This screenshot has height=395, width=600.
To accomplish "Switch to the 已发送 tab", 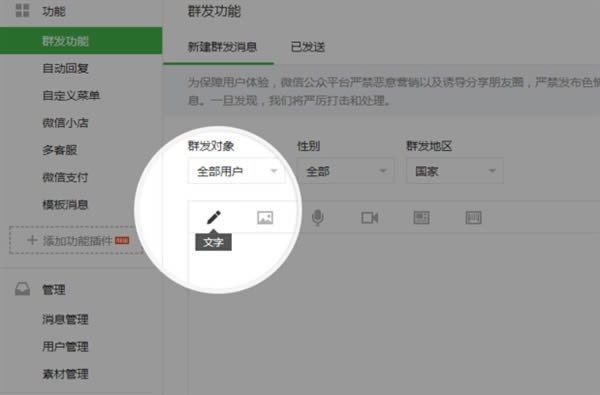I will tap(308, 47).
